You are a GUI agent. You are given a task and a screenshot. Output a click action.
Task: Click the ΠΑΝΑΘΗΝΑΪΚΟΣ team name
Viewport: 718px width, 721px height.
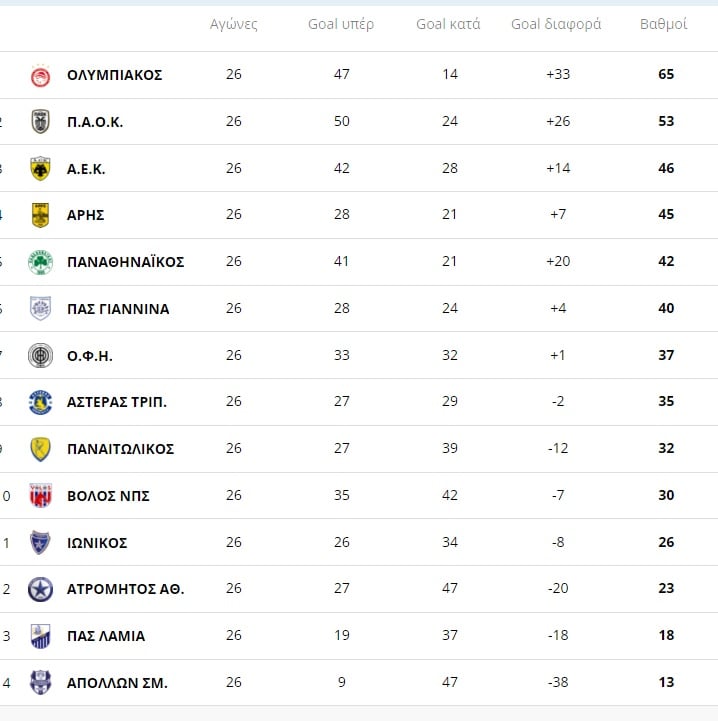coord(126,262)
